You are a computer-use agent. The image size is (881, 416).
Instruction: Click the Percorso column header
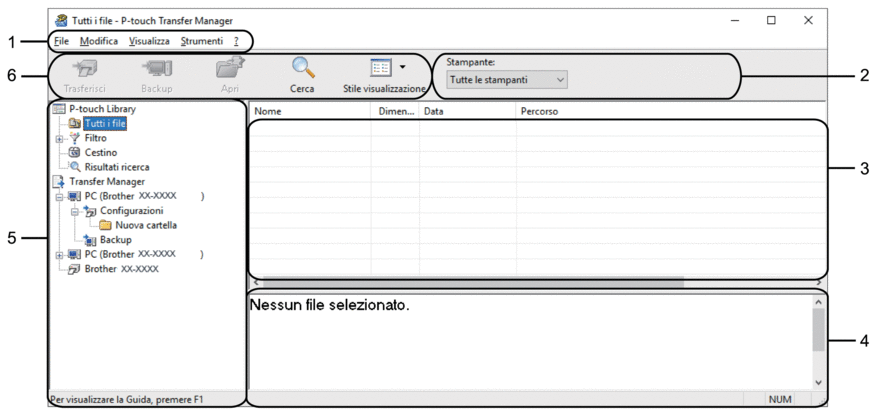pos(671,111)
